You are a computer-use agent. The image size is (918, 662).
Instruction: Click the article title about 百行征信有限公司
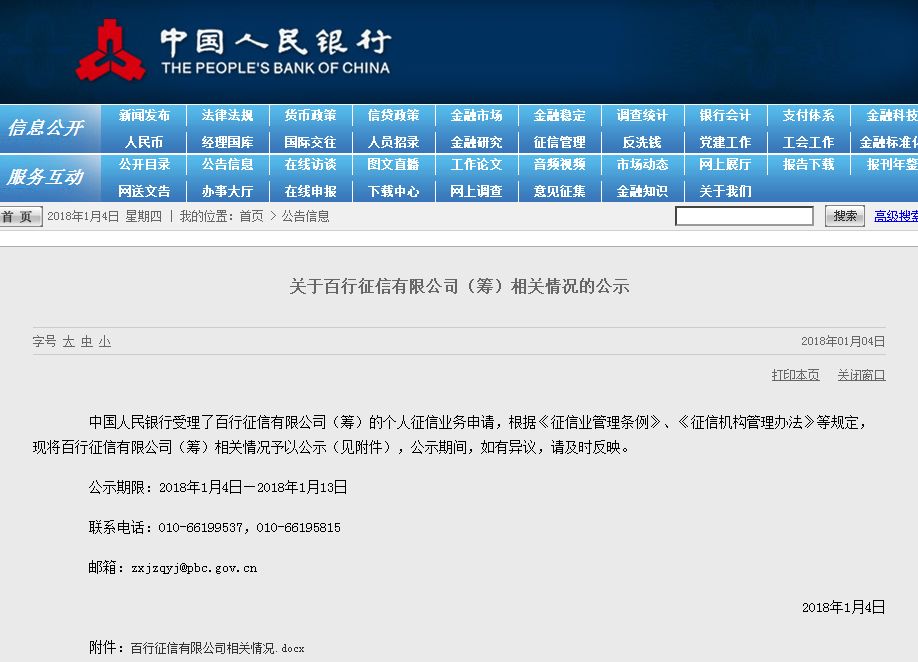pyautogui.click(x=459, y=286)
